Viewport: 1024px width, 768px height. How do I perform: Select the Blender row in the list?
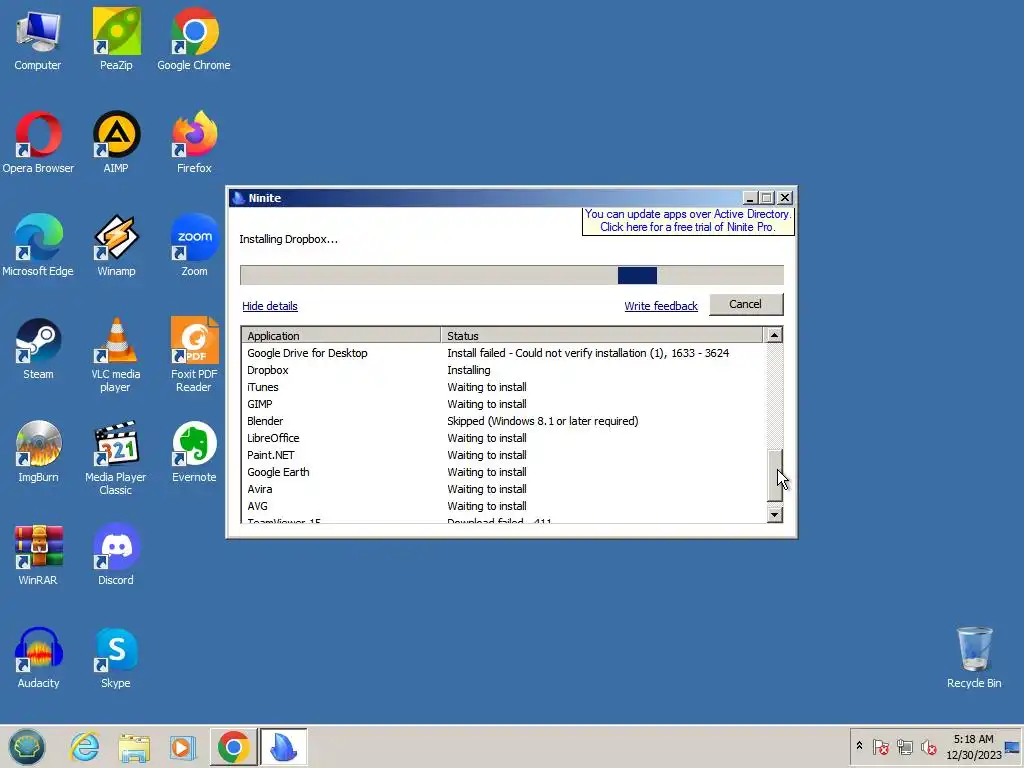tap(503, 421)
